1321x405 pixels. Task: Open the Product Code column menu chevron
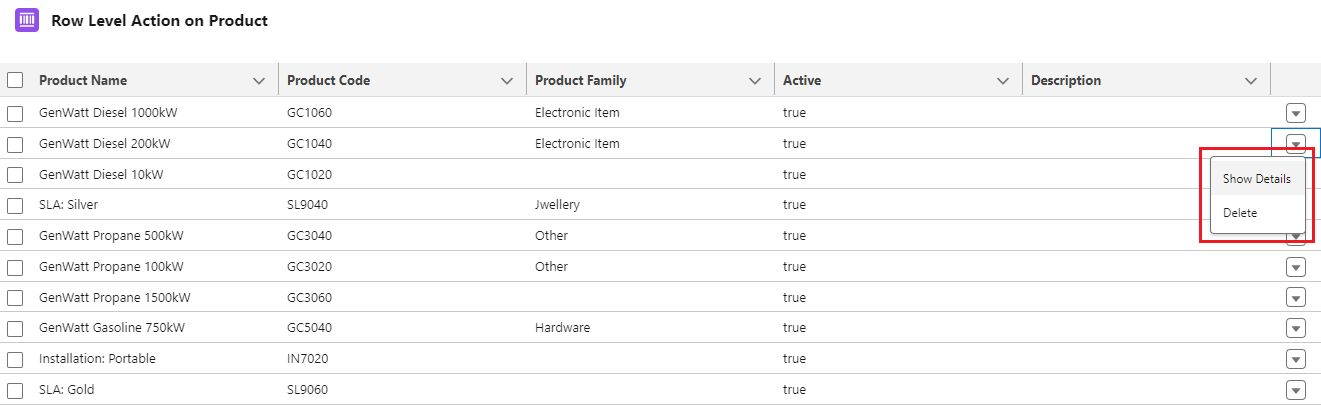point(507,81)
